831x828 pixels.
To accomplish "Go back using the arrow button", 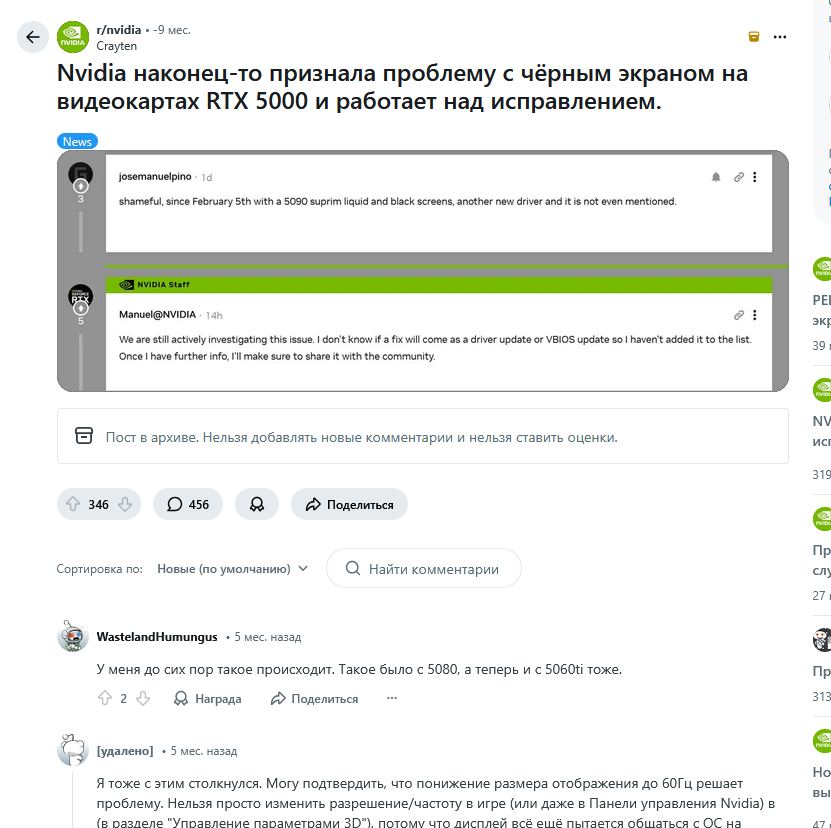I will [33, 37].
